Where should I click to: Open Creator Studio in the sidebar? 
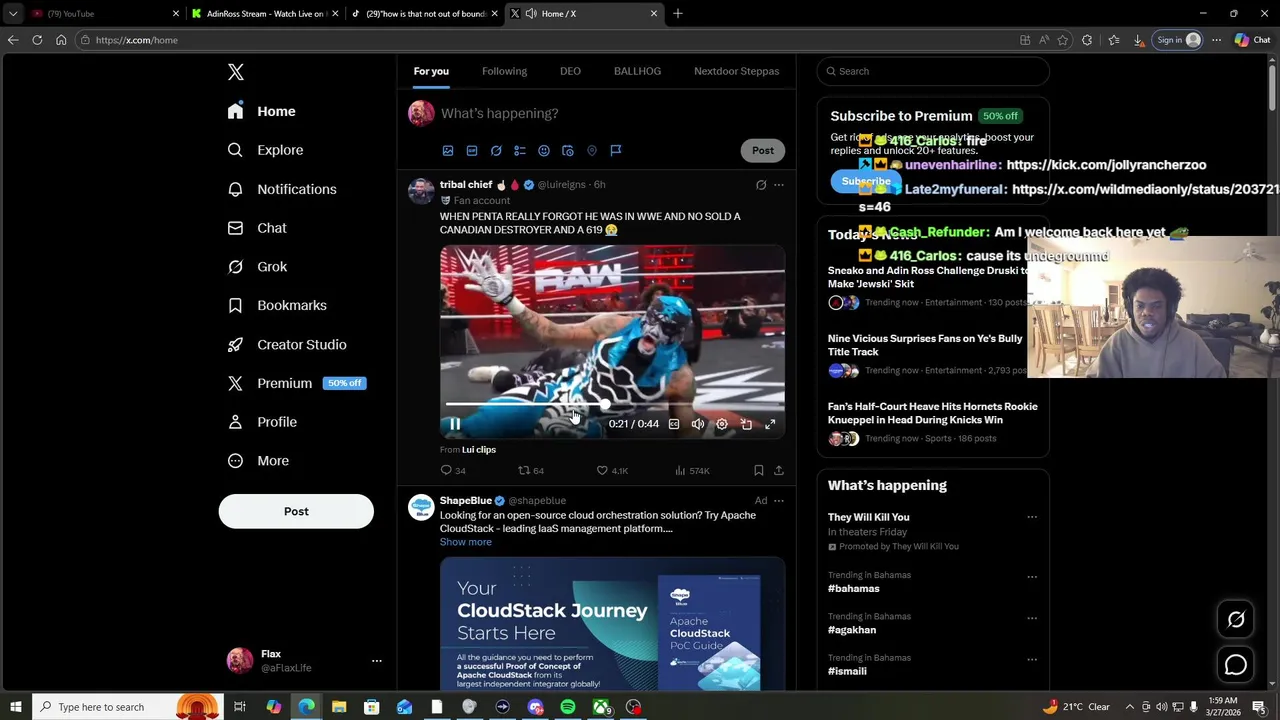[x=287, y=344]
